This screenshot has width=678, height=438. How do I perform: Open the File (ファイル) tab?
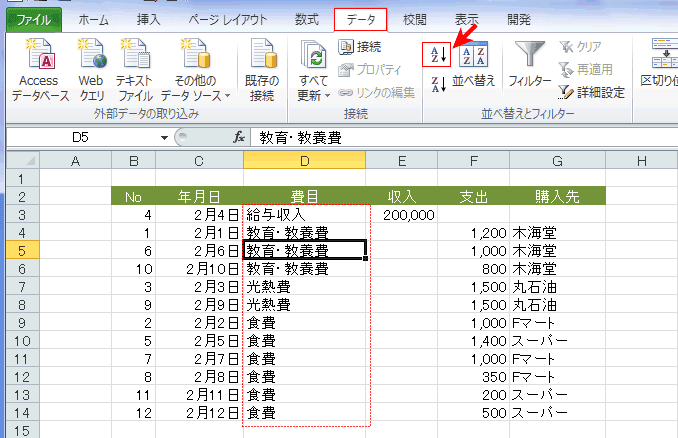point(34,20)
